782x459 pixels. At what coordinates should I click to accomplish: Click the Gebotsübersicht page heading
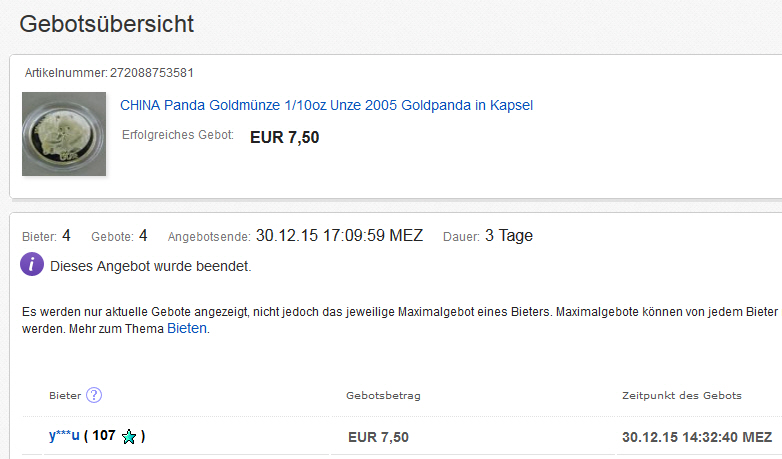(107, 23)
